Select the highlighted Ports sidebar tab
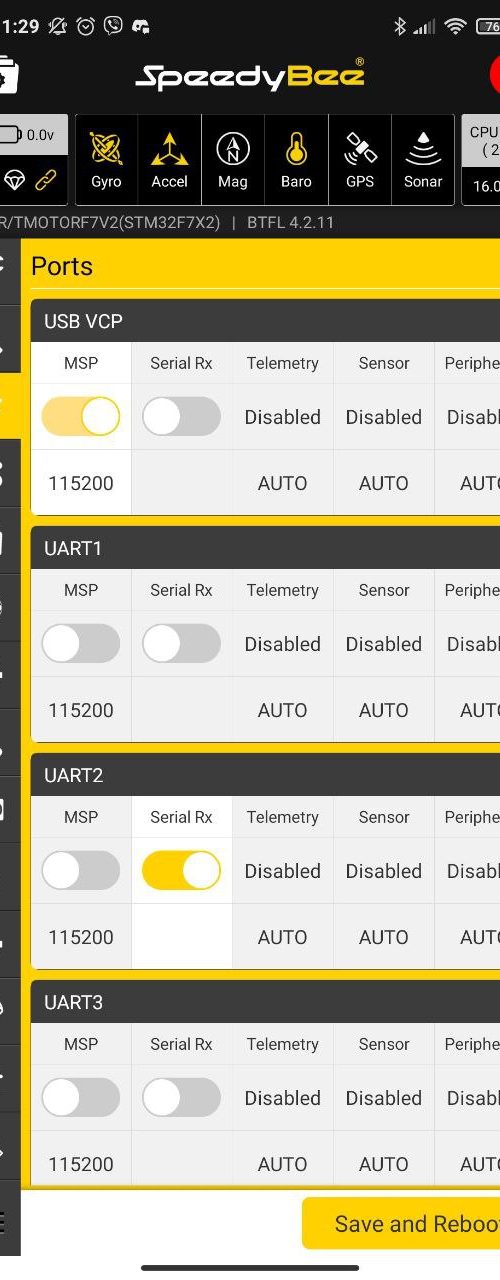This screenshot has height=1280, width=500. (9, 405)
